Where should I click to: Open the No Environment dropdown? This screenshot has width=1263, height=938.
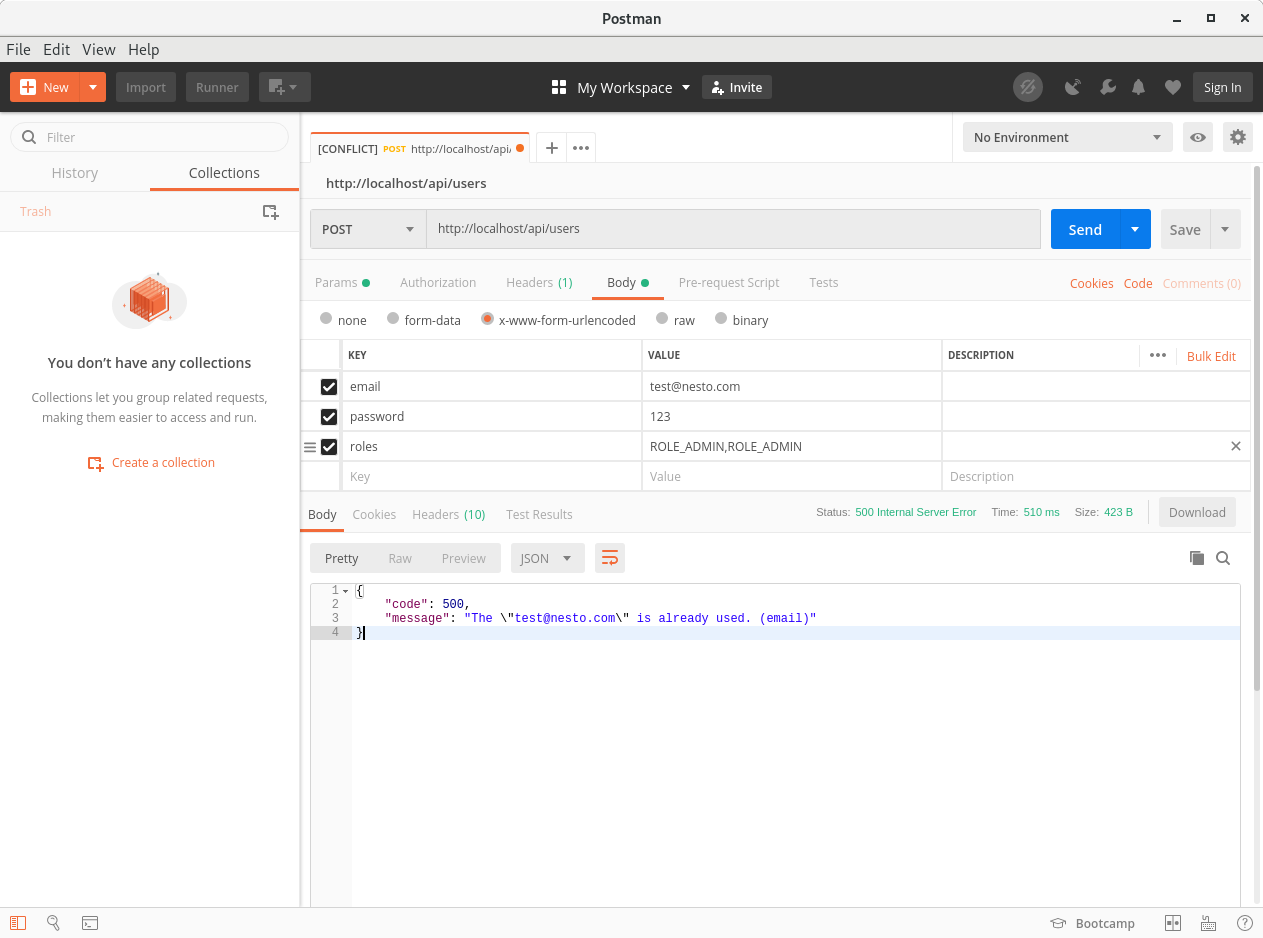1067,137
